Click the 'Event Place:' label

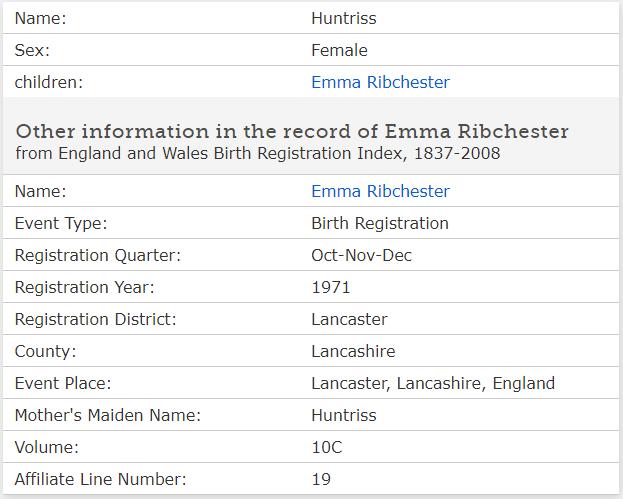63,383
